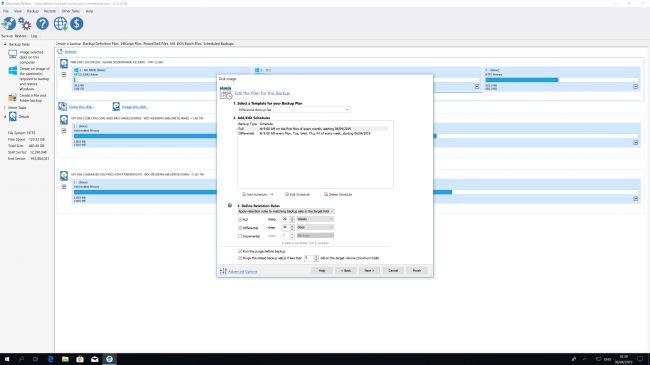Click the Windows logo backup task icon
650x365 pixels.
click(13, 71)
